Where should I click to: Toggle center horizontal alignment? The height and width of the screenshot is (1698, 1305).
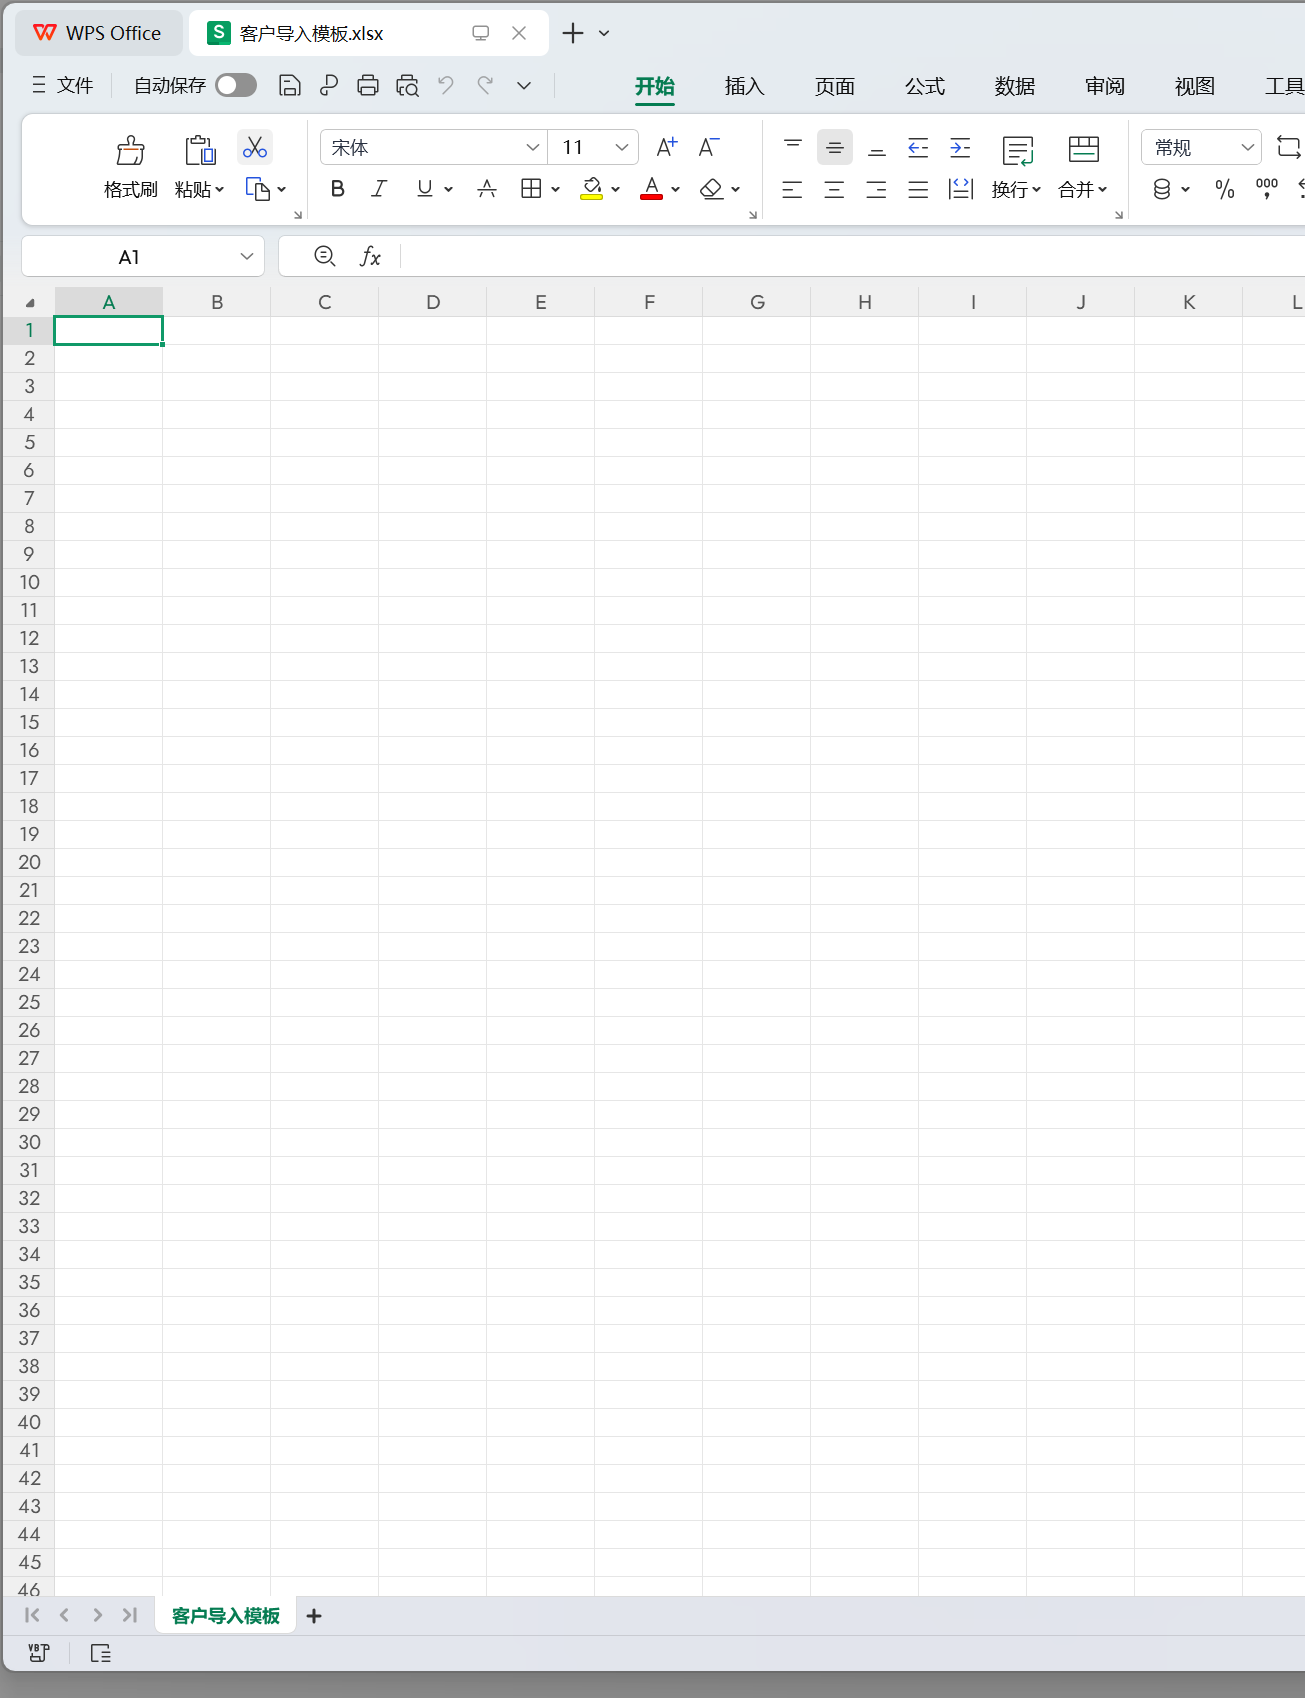pyautogui.click(x=834, y=189)
